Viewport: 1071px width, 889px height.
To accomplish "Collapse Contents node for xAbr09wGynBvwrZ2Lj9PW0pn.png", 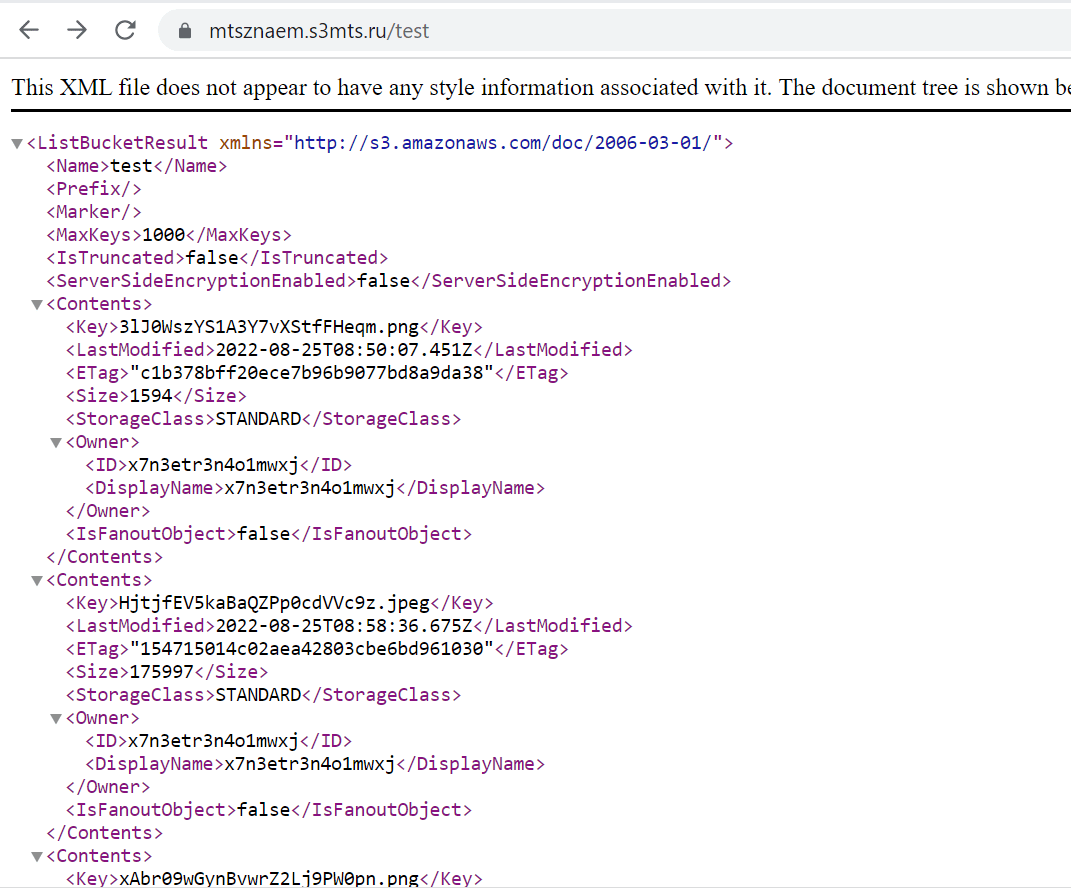I will pos(37,856).
